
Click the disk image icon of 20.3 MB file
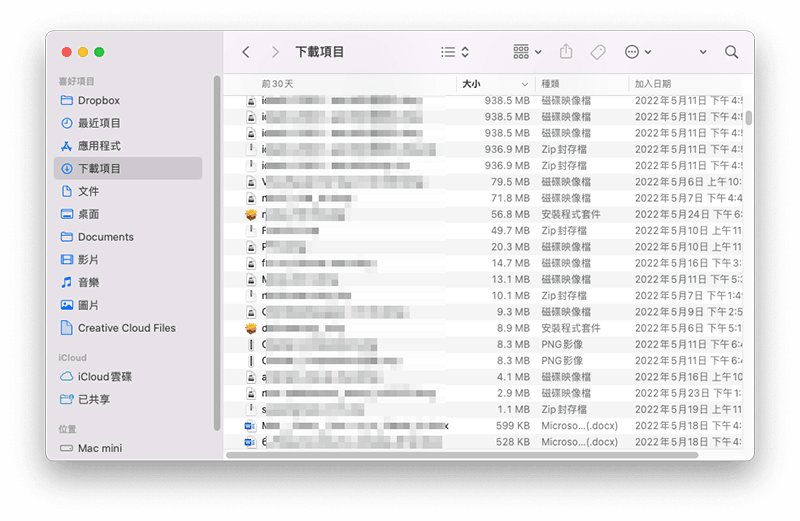[251, 247]
